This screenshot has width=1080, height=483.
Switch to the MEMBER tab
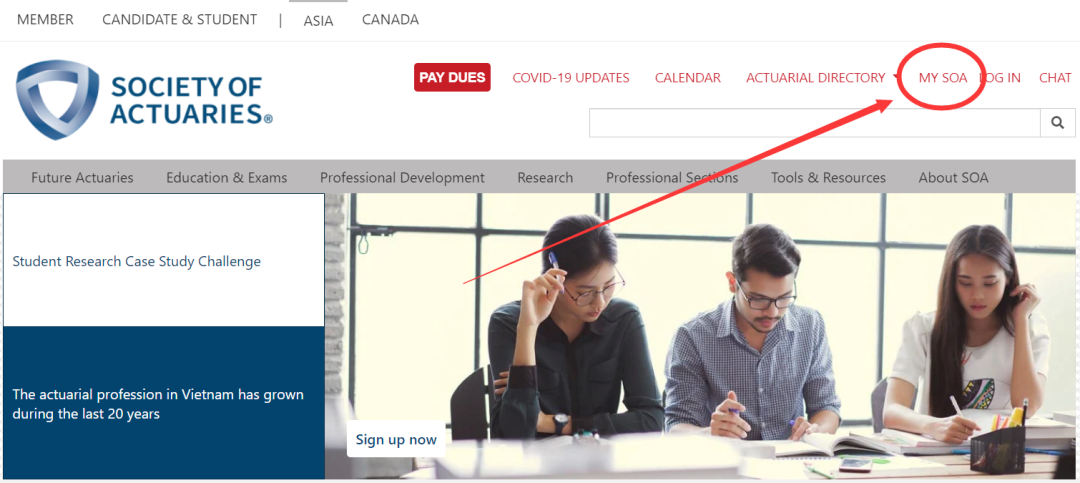tap(45, 20)
